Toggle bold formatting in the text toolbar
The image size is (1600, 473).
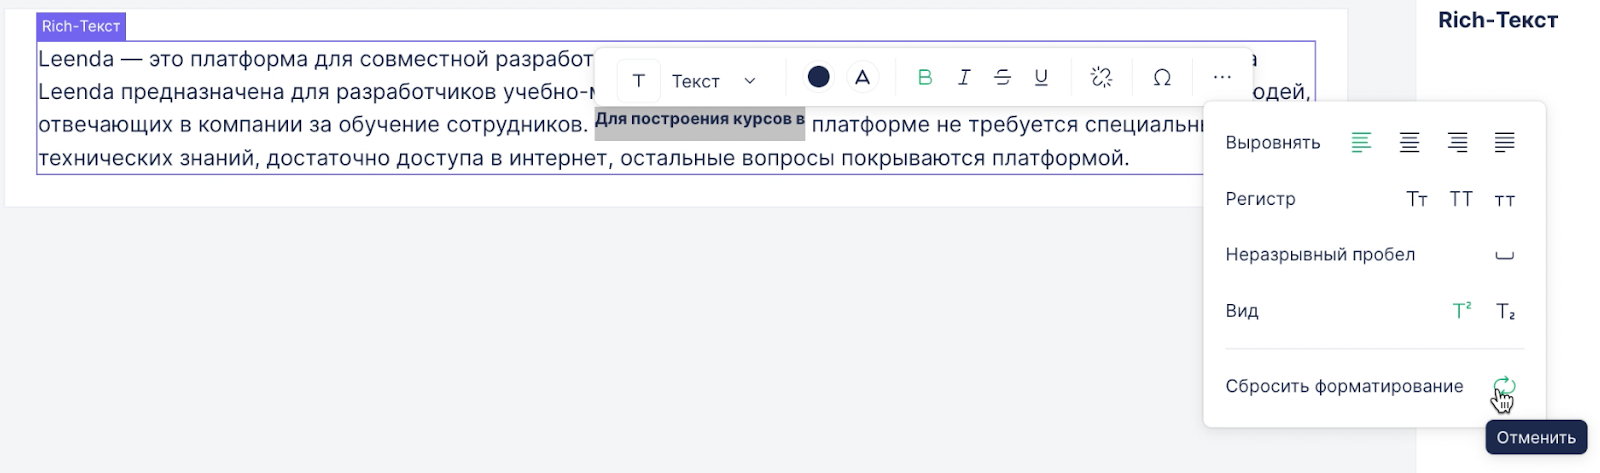(924, 78)
